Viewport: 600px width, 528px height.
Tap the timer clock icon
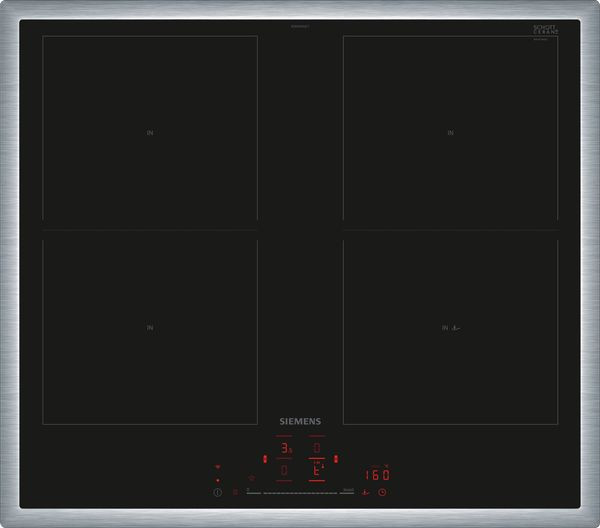pyautogui.click(x=381, y=491)
